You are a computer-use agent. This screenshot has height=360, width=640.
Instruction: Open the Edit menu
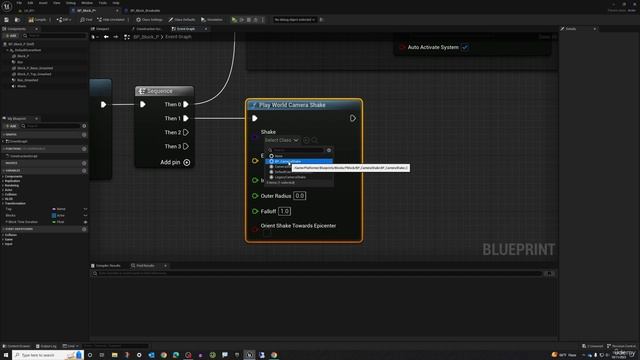[x=30, y=3]
